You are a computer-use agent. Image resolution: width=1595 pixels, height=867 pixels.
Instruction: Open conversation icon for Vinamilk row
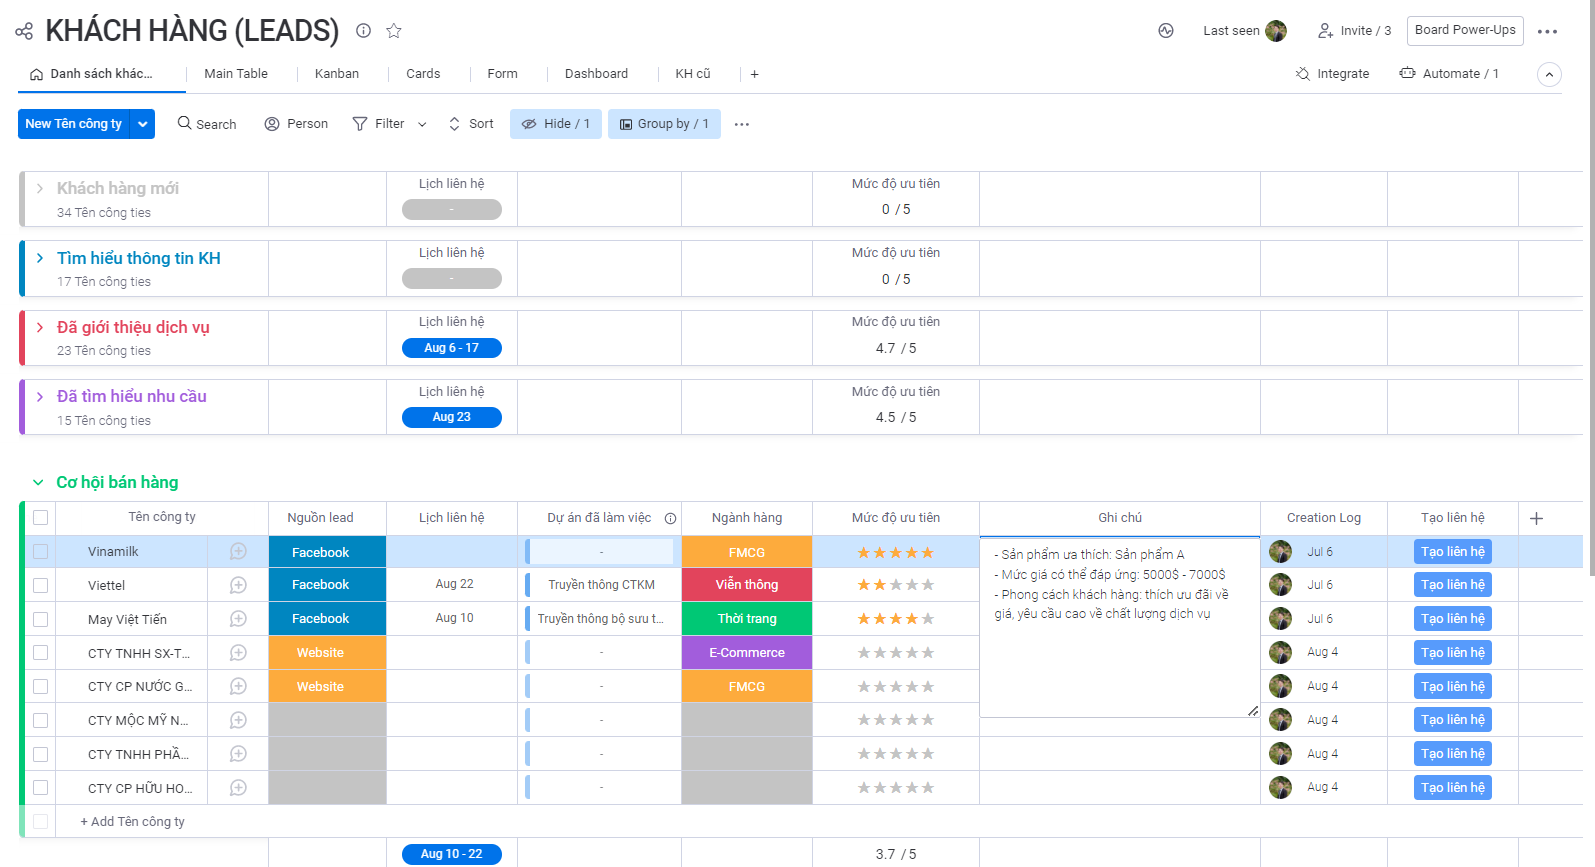238,551
